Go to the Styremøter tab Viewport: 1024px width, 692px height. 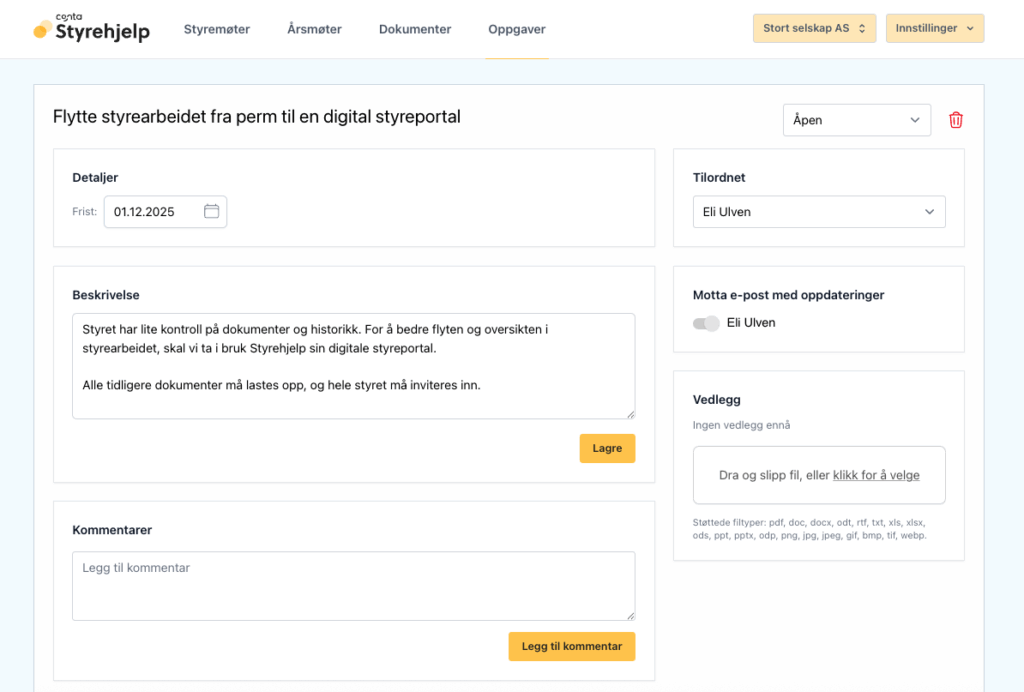tap(217, 30)
